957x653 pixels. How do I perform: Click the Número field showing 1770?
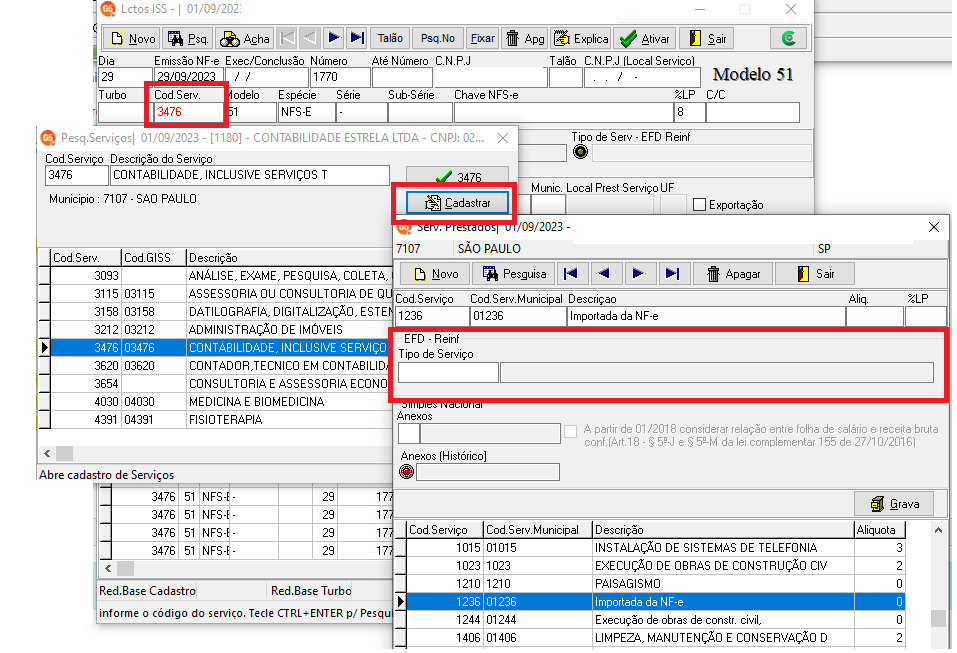[340, 77]
